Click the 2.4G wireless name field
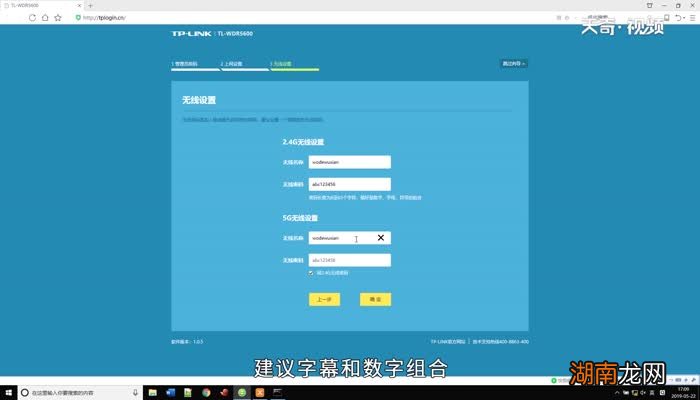This screenshot has width=700, height=400. click(350, 162)
